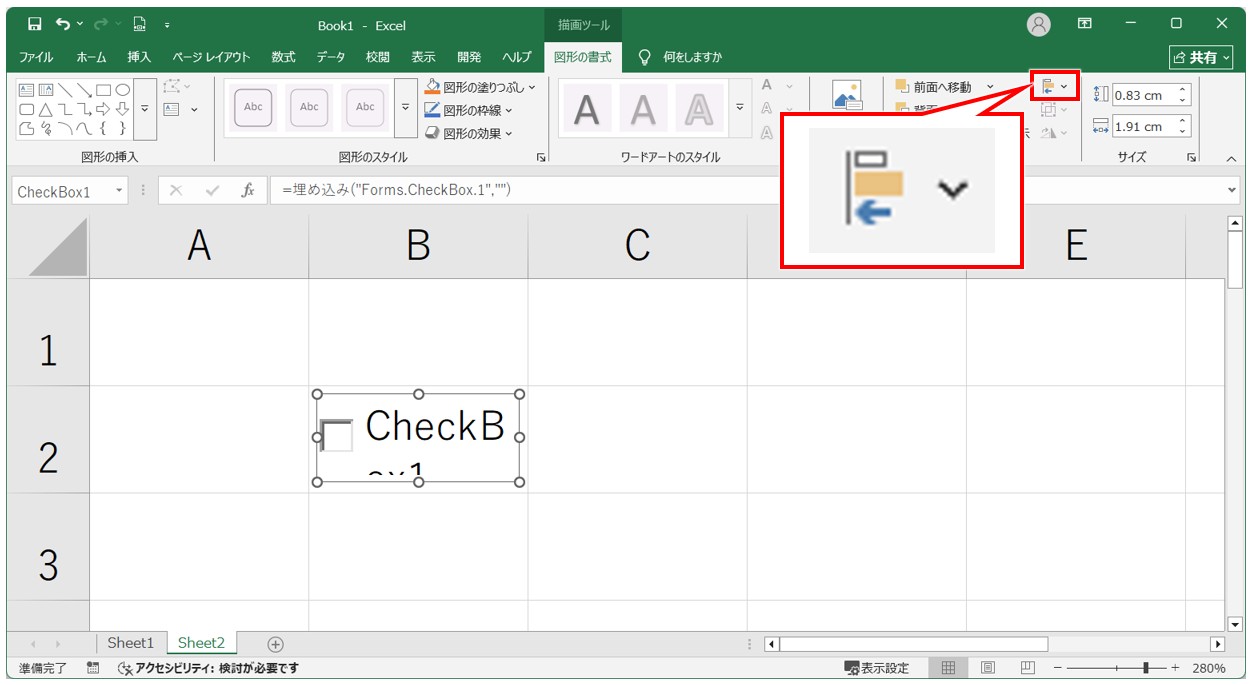Open the 校閲 tab
This screenshot has width=1253, height=685.
click(x=378, y=57)
